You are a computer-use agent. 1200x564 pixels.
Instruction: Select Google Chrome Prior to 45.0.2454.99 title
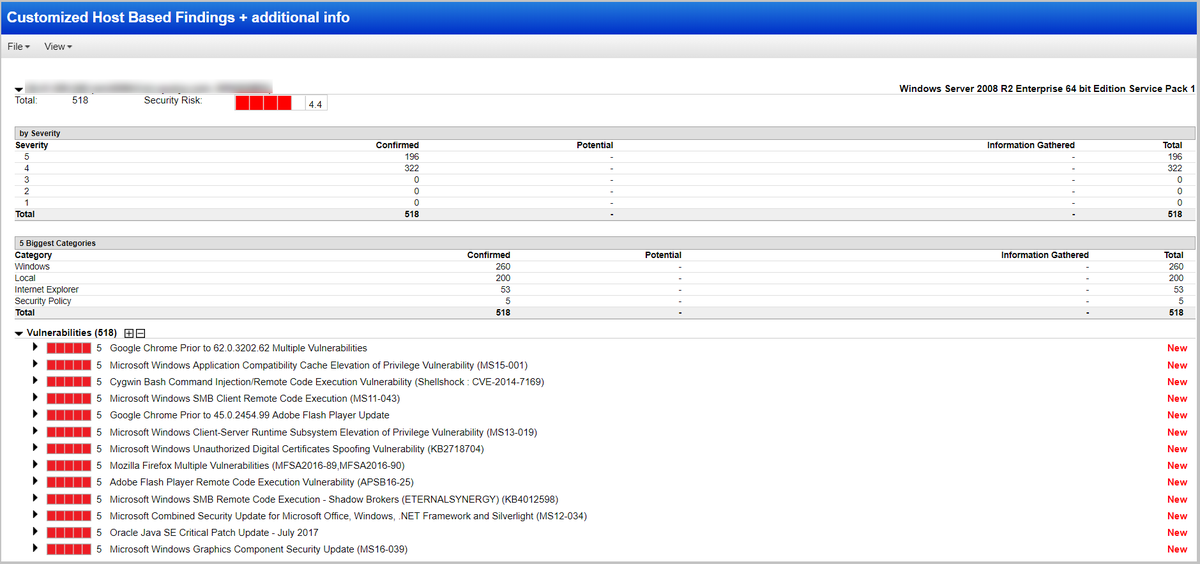[x=250, y=415]
